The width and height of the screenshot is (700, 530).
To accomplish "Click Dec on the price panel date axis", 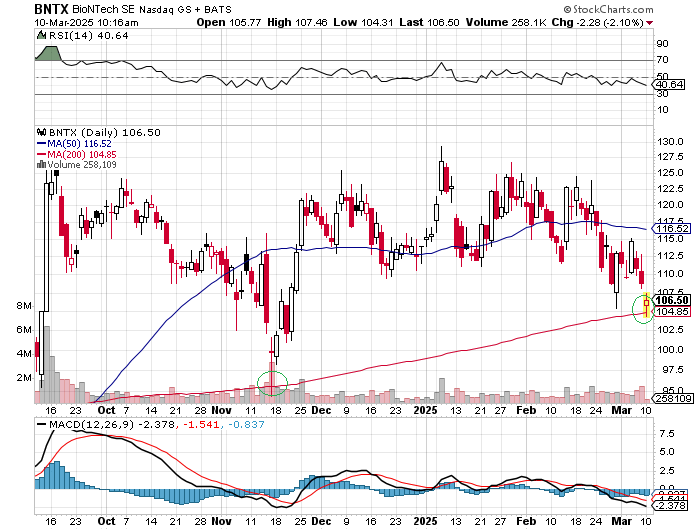I will click(321, 410).
